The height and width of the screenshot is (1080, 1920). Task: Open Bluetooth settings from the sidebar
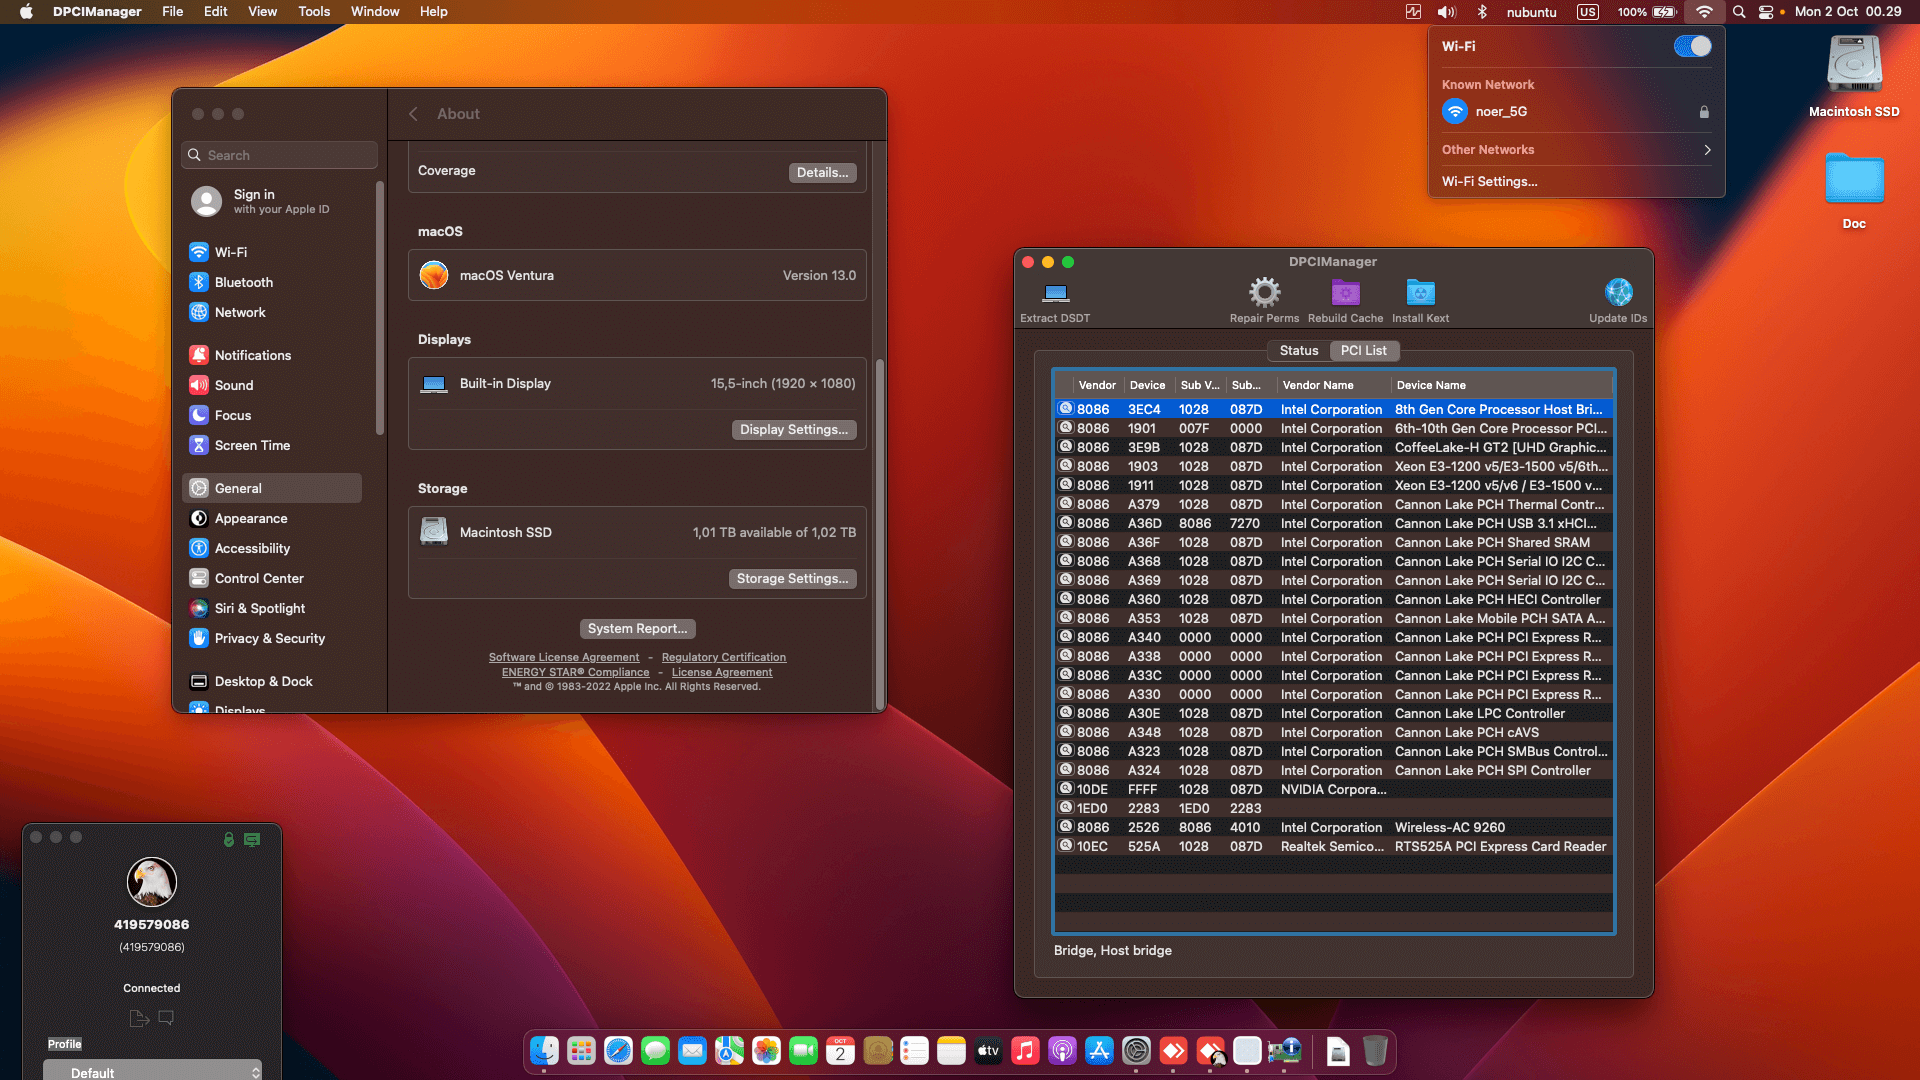click(x=244, y=282)
